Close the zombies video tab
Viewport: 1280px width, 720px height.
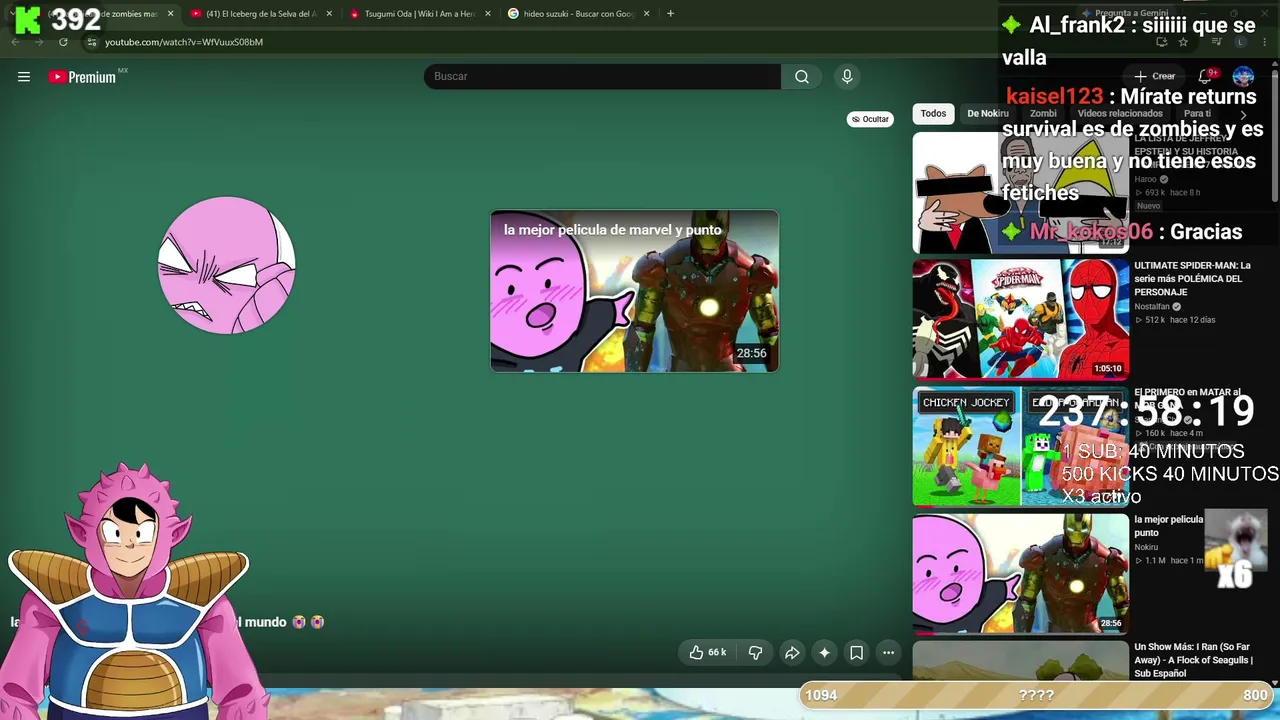click(170, 14)
